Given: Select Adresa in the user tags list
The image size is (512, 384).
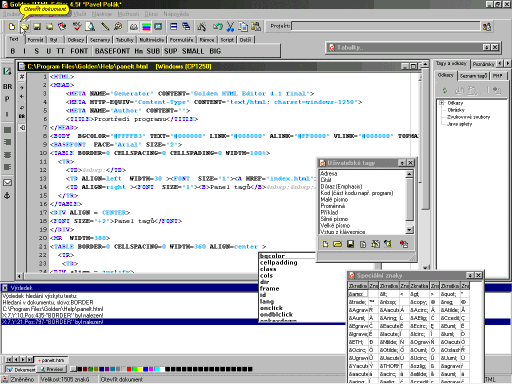Looking at the screenshot, I should click(329, 173).
